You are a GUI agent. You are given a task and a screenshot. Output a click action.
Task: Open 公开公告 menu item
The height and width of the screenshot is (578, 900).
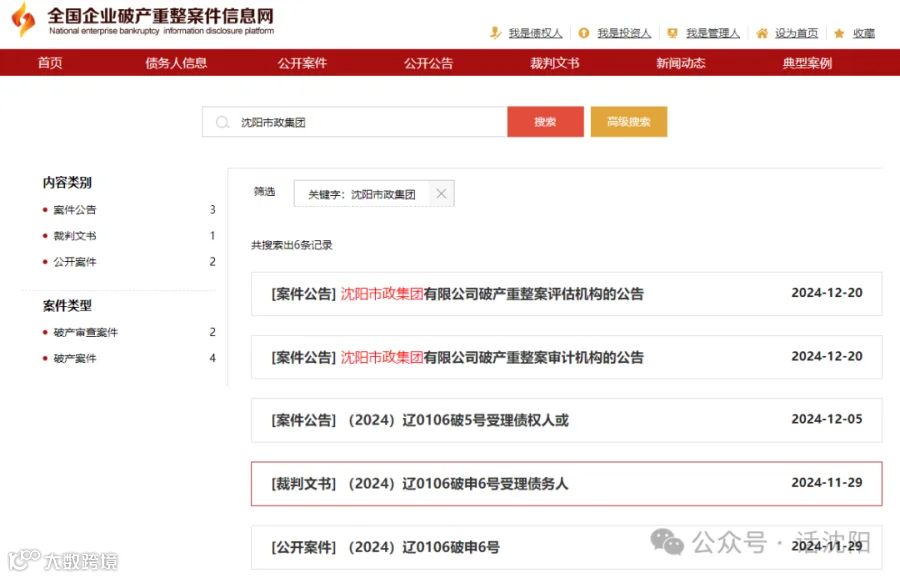coord(428,63)
